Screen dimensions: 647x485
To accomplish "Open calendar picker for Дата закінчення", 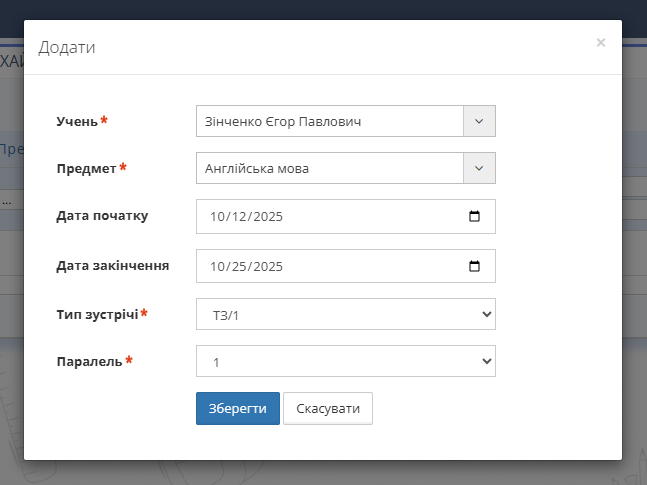I will (474, 266).
